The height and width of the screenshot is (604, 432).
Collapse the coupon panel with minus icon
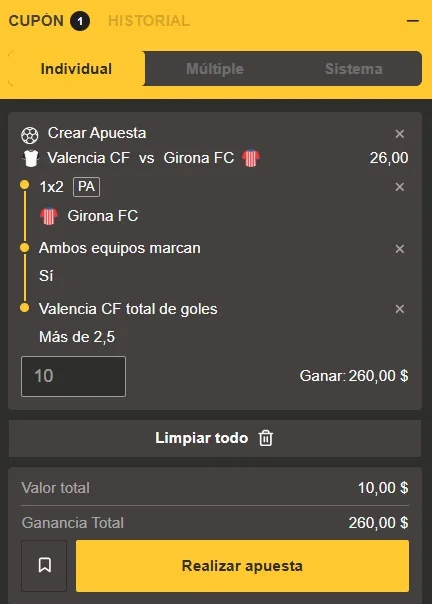(413, 21)
